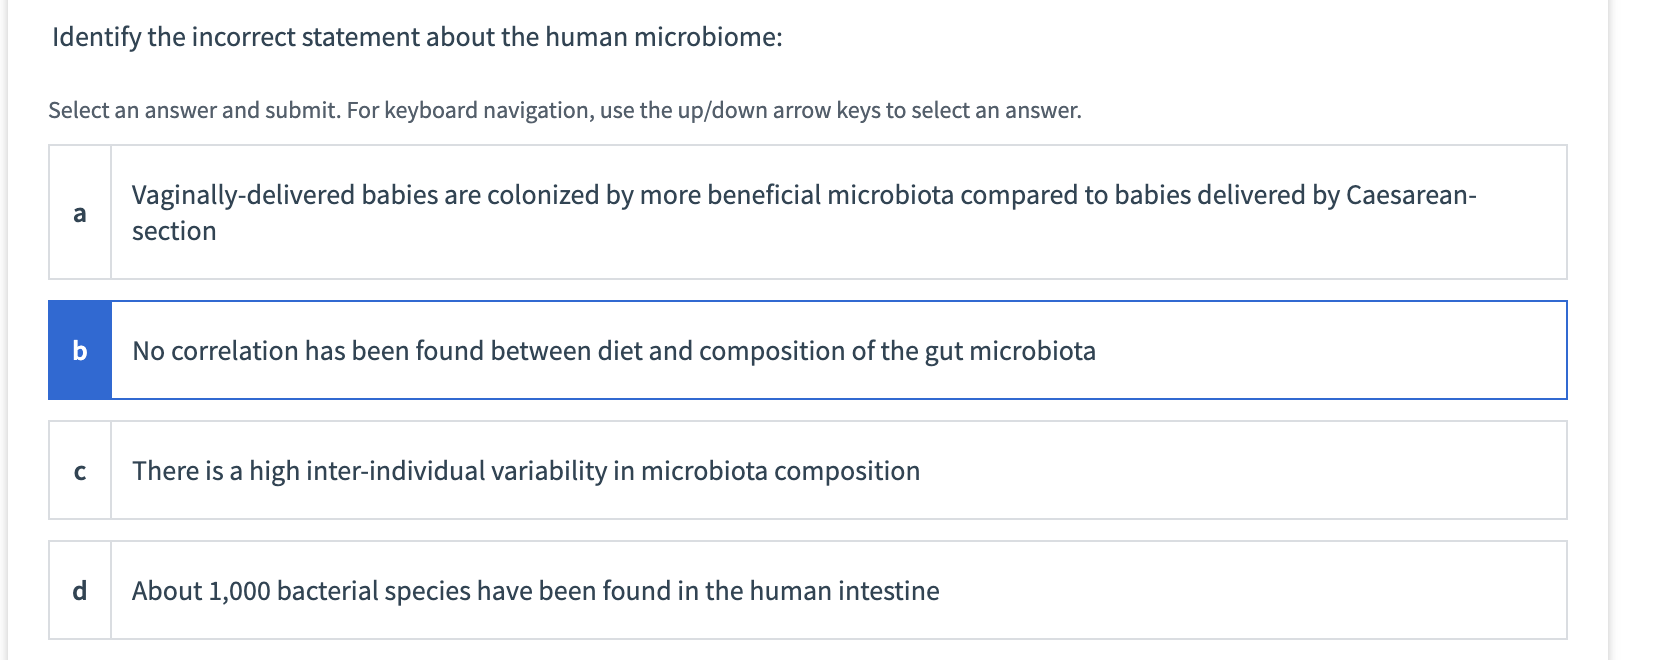
Task: Click the gut microbiota statement text
Action: 615,351
